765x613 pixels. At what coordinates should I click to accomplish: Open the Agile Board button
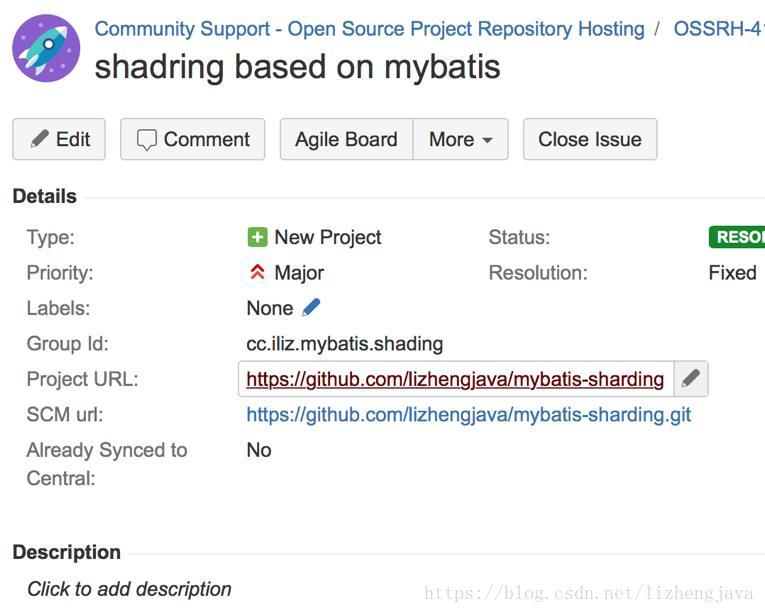pyautogui.click(x=346, y=139)
